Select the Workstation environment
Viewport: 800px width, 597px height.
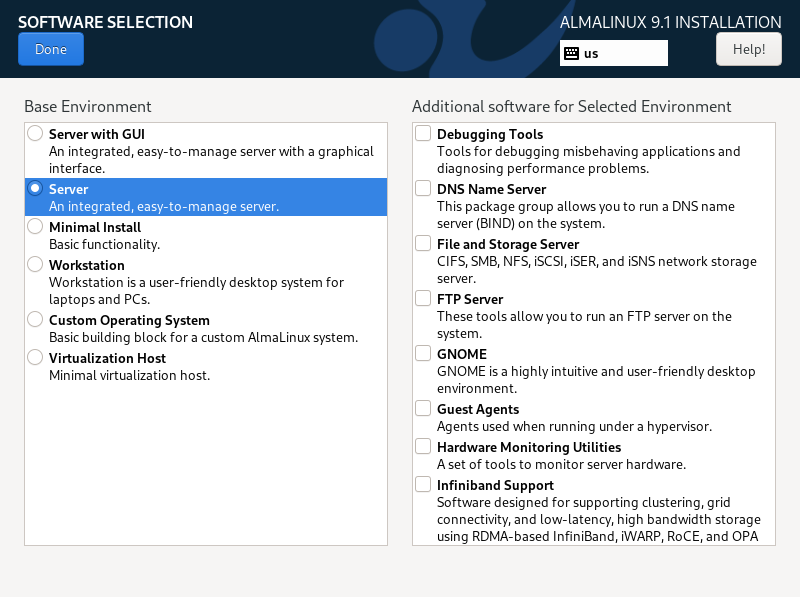[x=35, y=263]
